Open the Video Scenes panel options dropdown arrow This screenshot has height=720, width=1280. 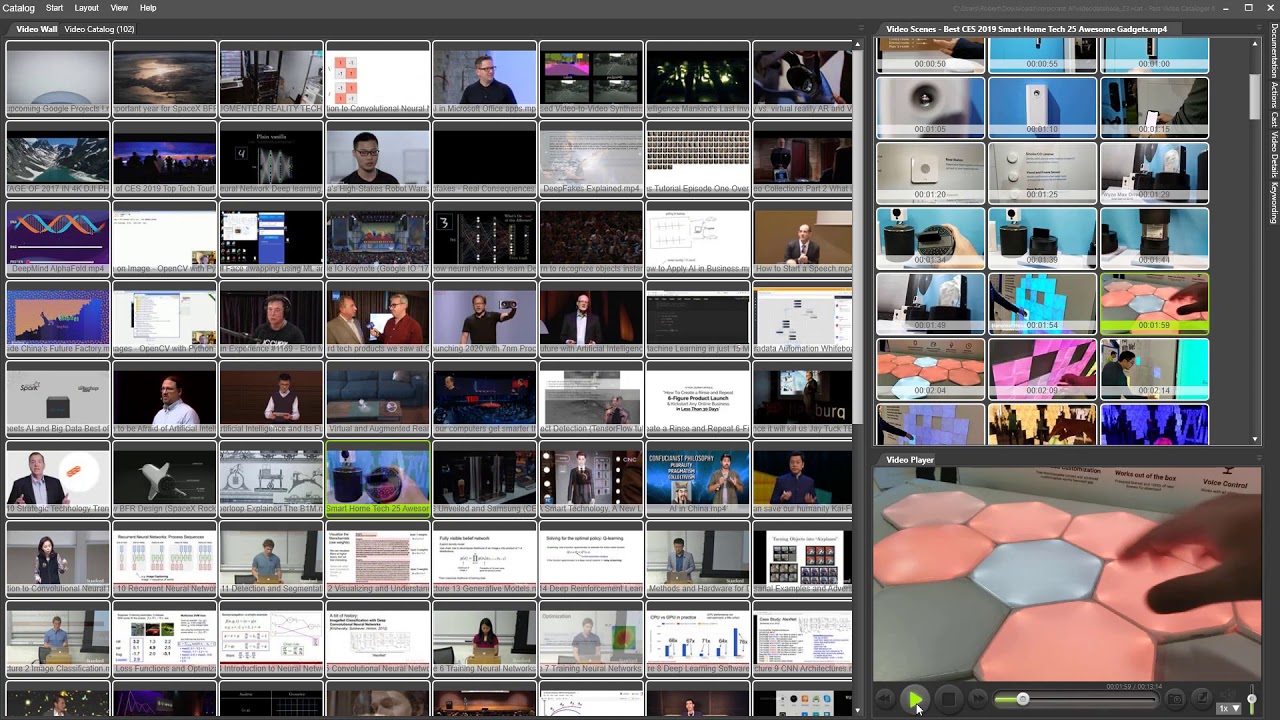1257,29
